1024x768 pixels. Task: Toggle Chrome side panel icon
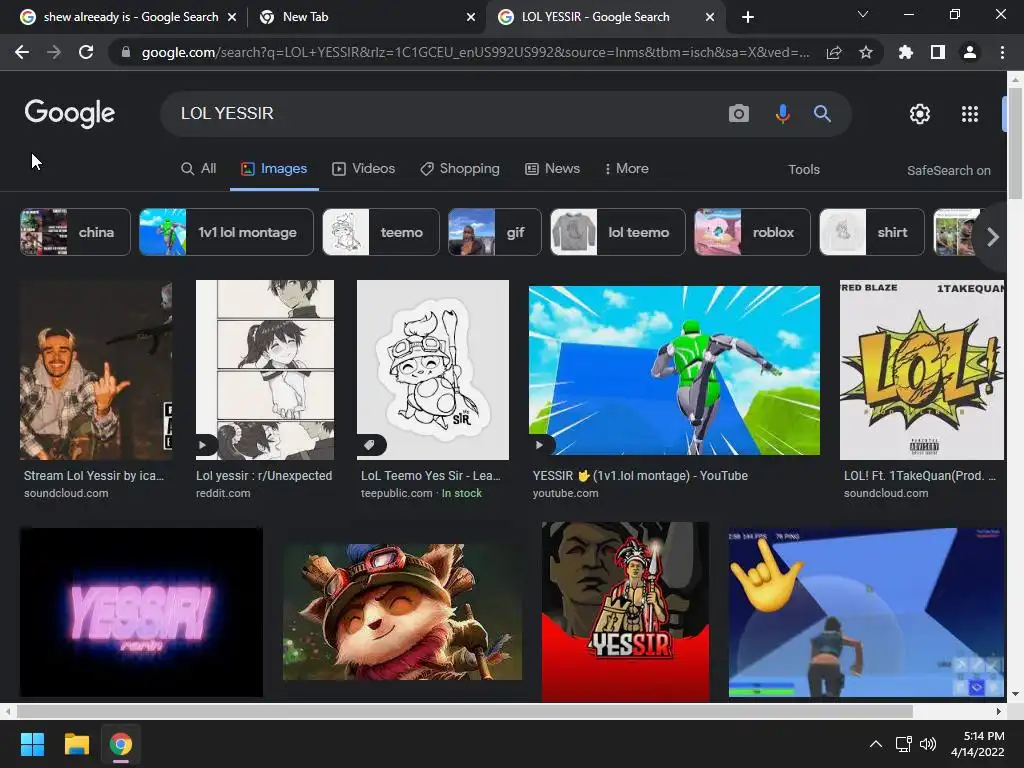tap(938, 52)
